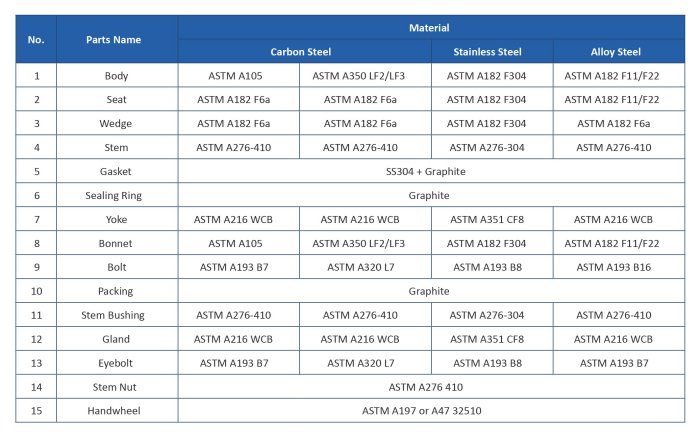Image resolution: width=700 pixels, height=438 pixels.
Task: Select the "Wedge" part name cell
Action: coord(117,123)
